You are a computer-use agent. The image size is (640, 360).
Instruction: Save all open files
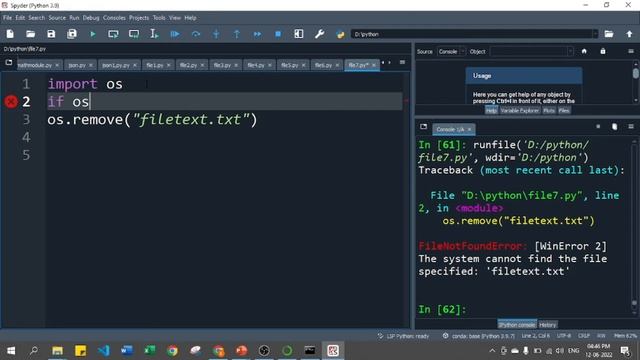72,34
